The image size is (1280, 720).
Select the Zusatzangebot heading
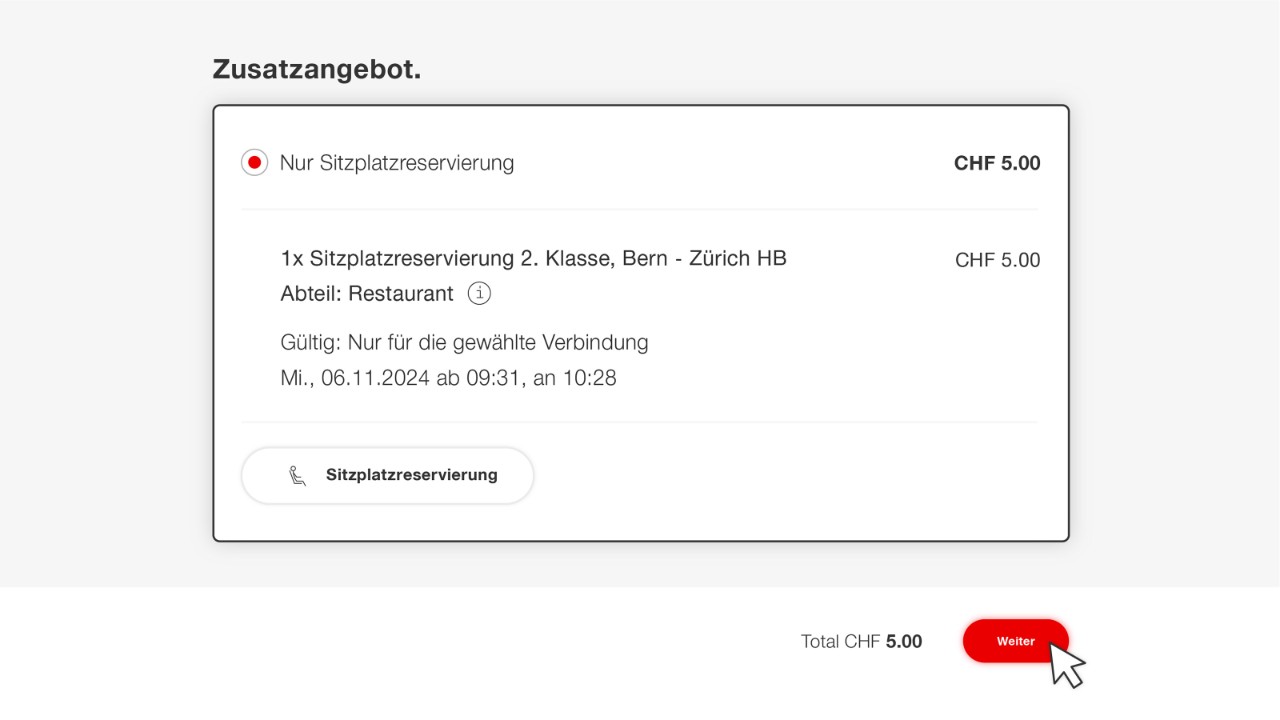point(316,68)
